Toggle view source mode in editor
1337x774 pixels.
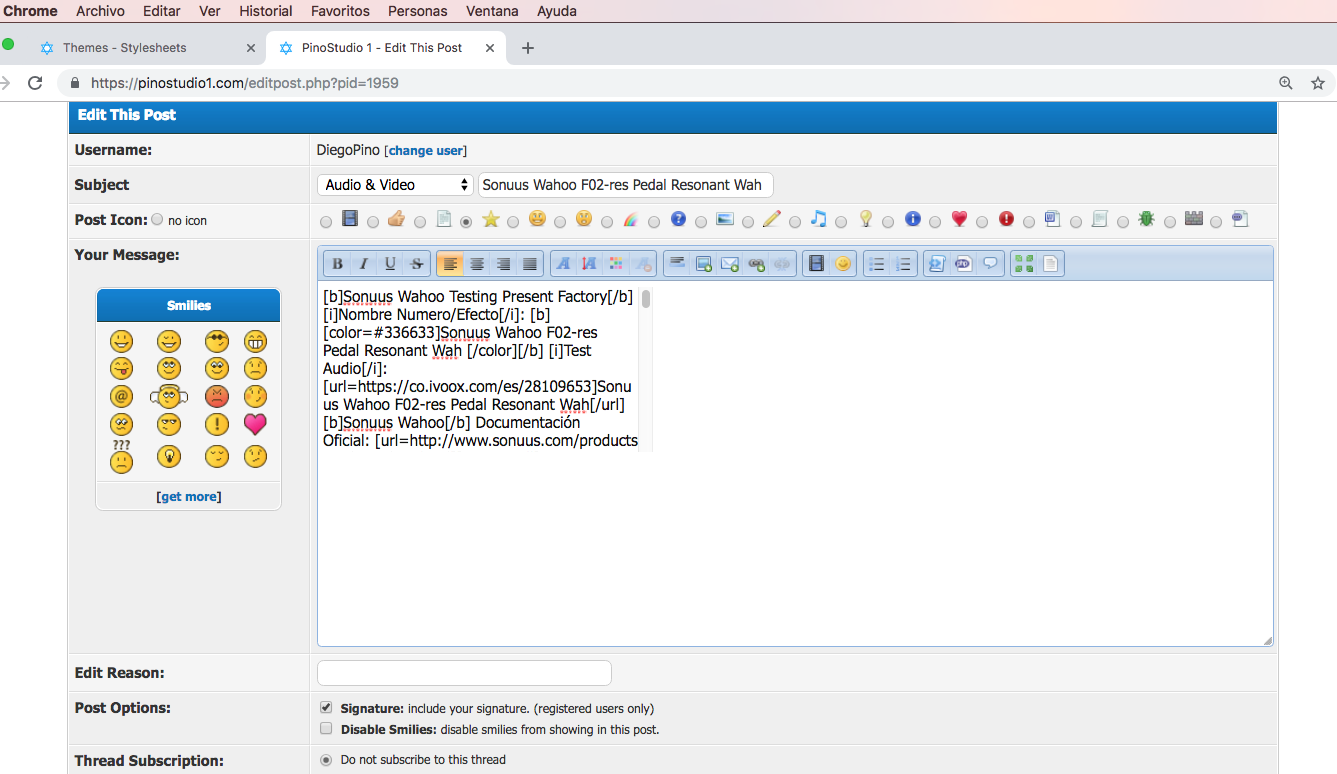(x=1050, y=264)
